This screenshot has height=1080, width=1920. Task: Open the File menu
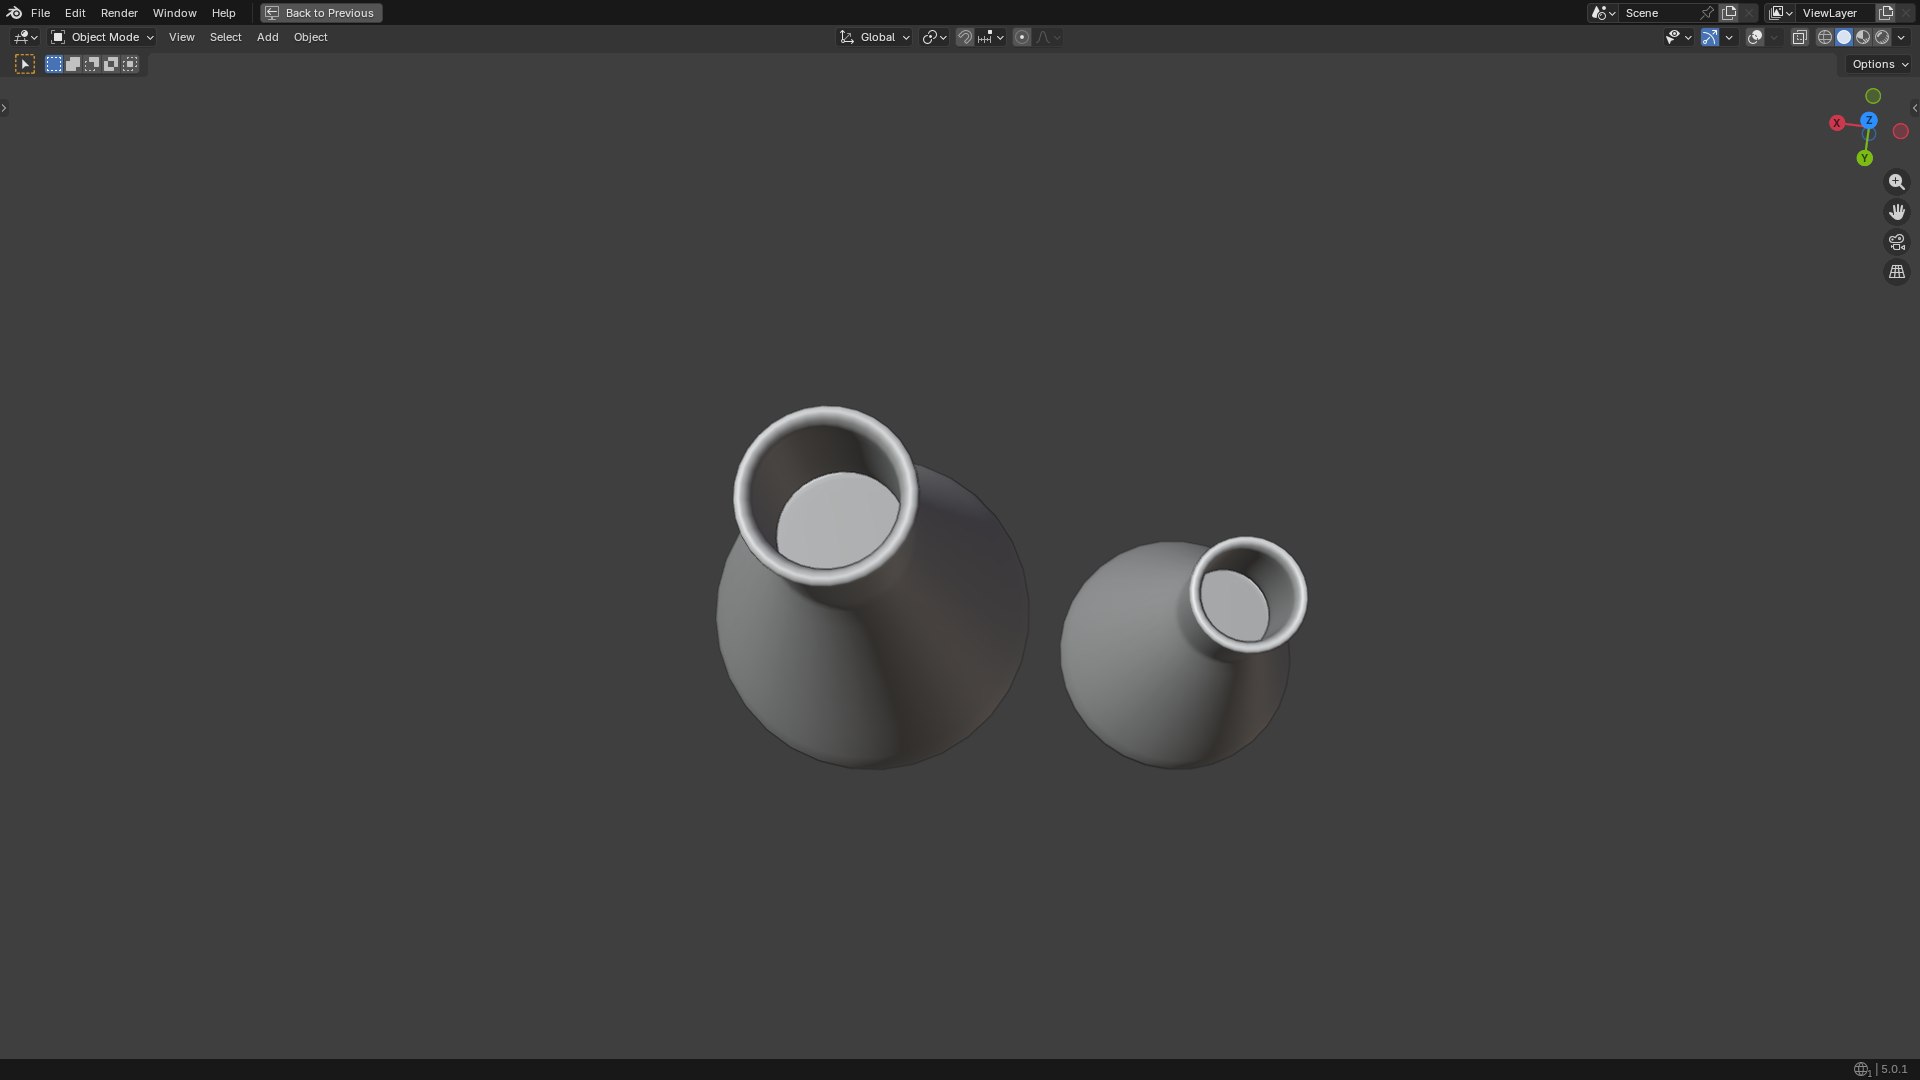pyautogui.click(x=40, y=13)
